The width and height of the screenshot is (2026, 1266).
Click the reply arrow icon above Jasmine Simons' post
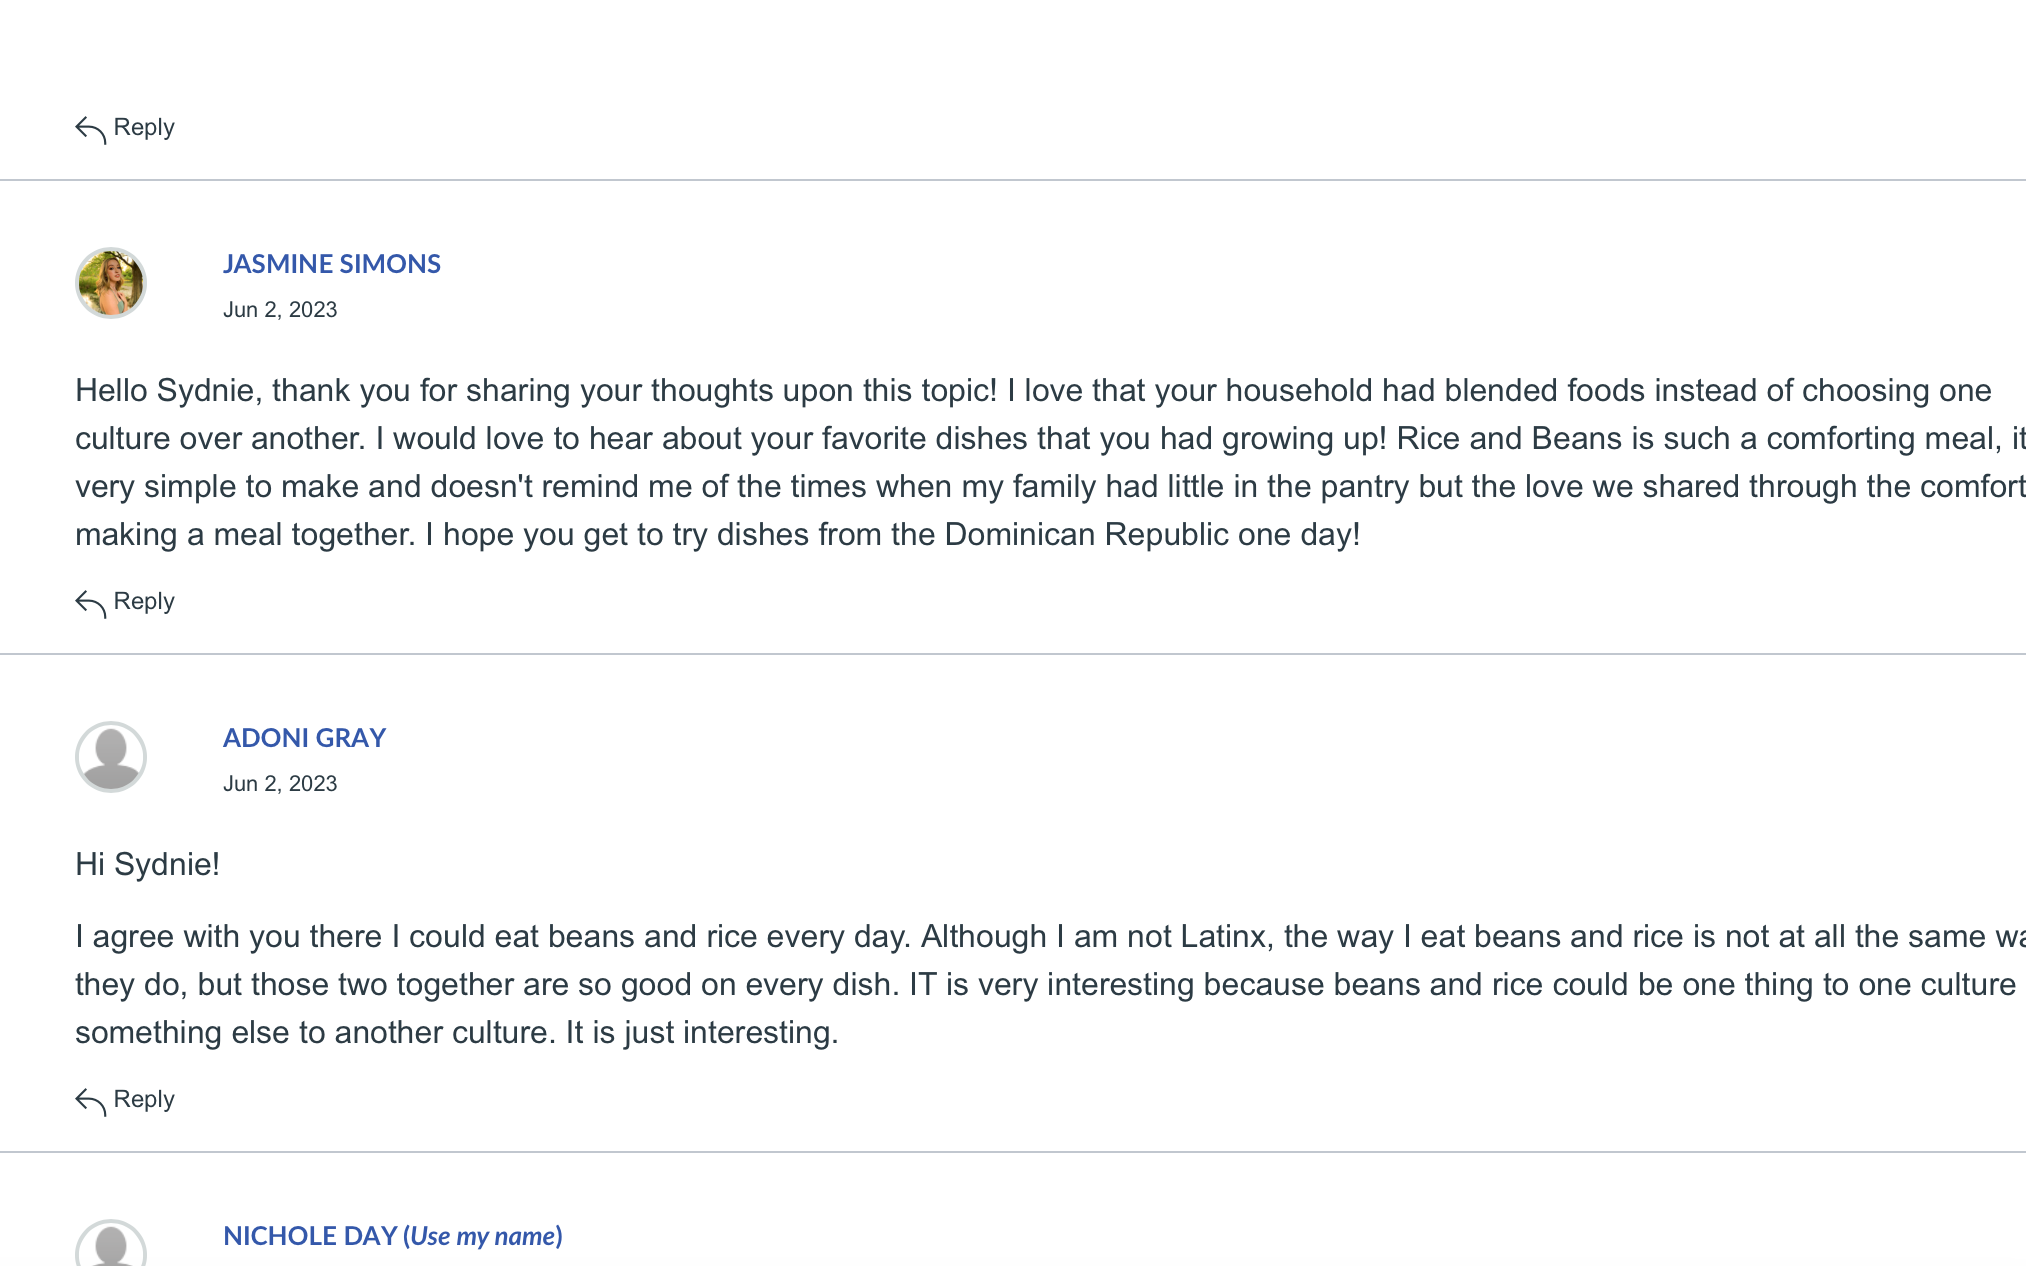[91, 130]
